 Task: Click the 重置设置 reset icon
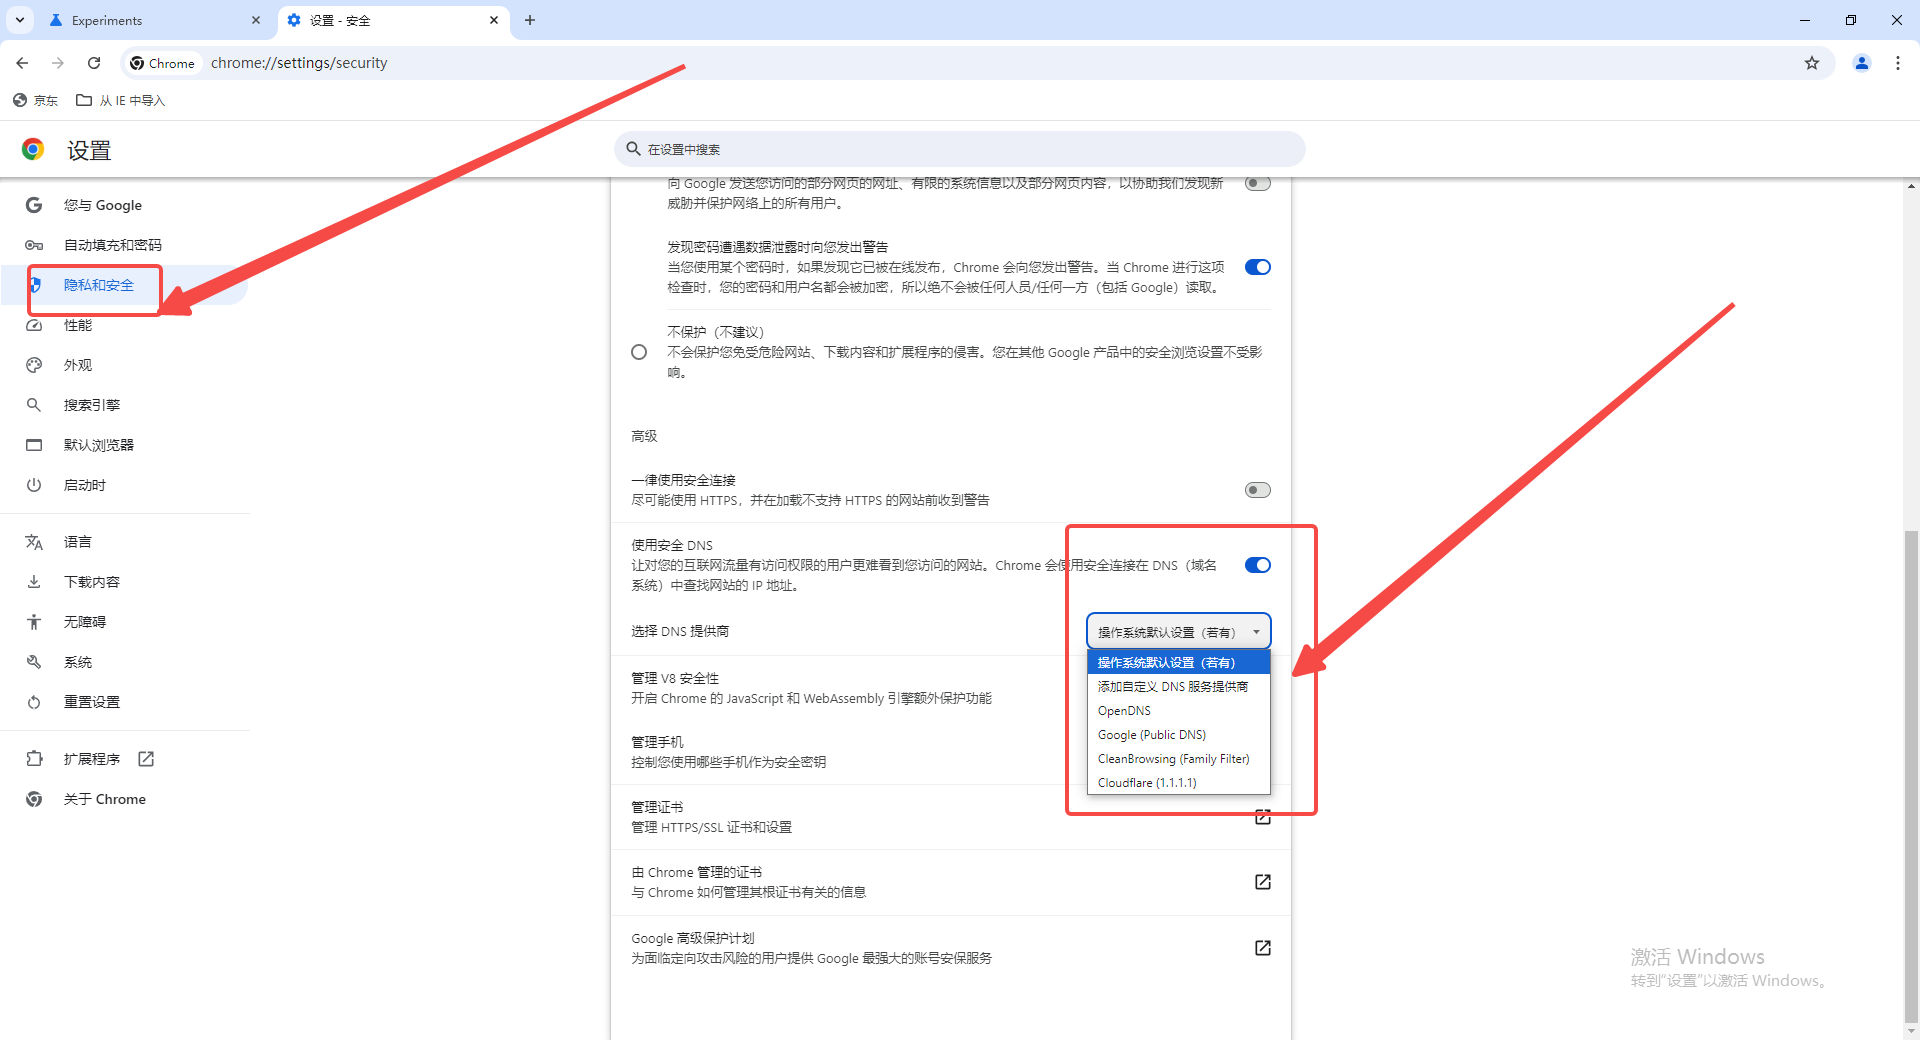(x=34, y=702)
